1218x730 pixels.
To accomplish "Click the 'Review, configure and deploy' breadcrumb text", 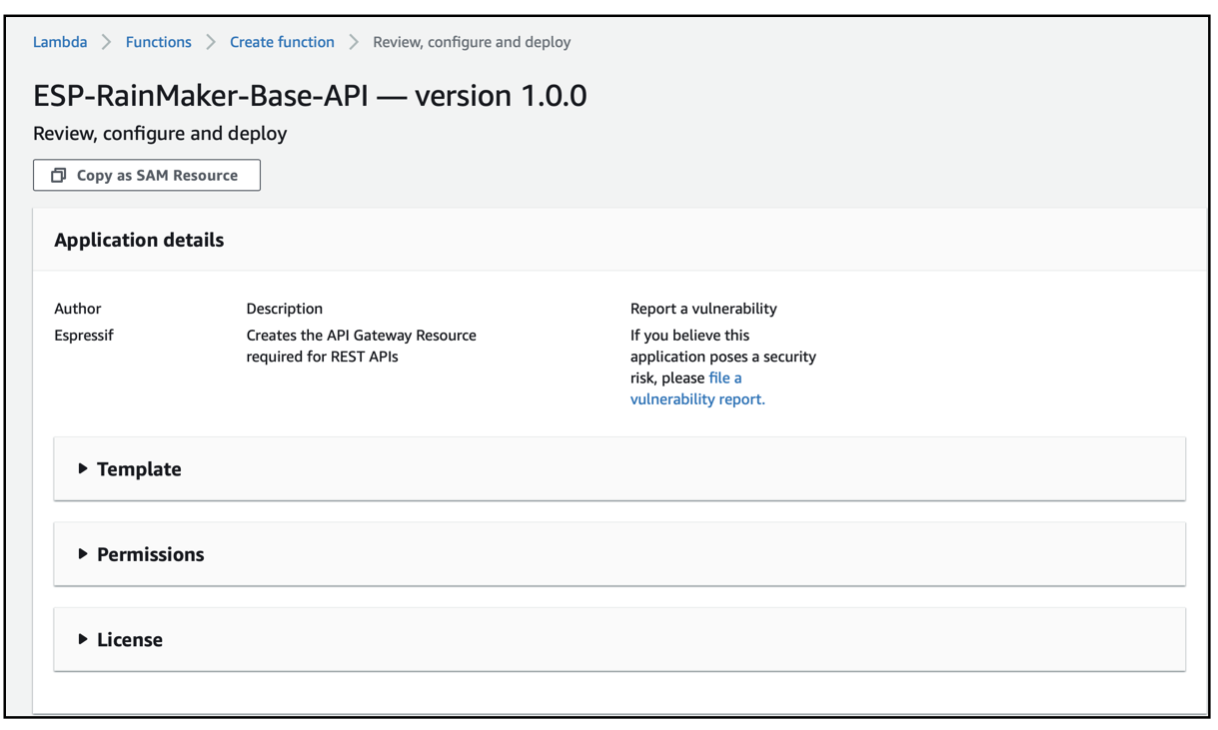I will 472,42.
